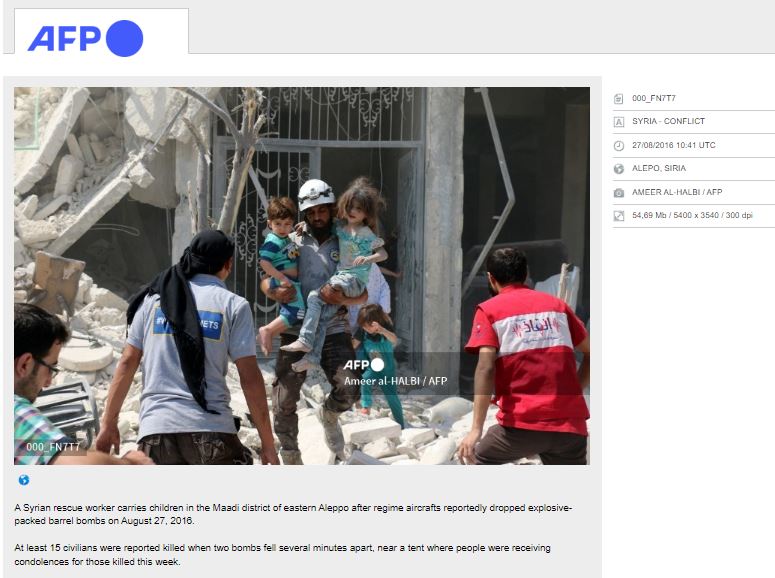Click the AMEER AL-HALBI / AFP photographer credit
The height and width of the screenshot is (578, 775).
pos(677,192)
